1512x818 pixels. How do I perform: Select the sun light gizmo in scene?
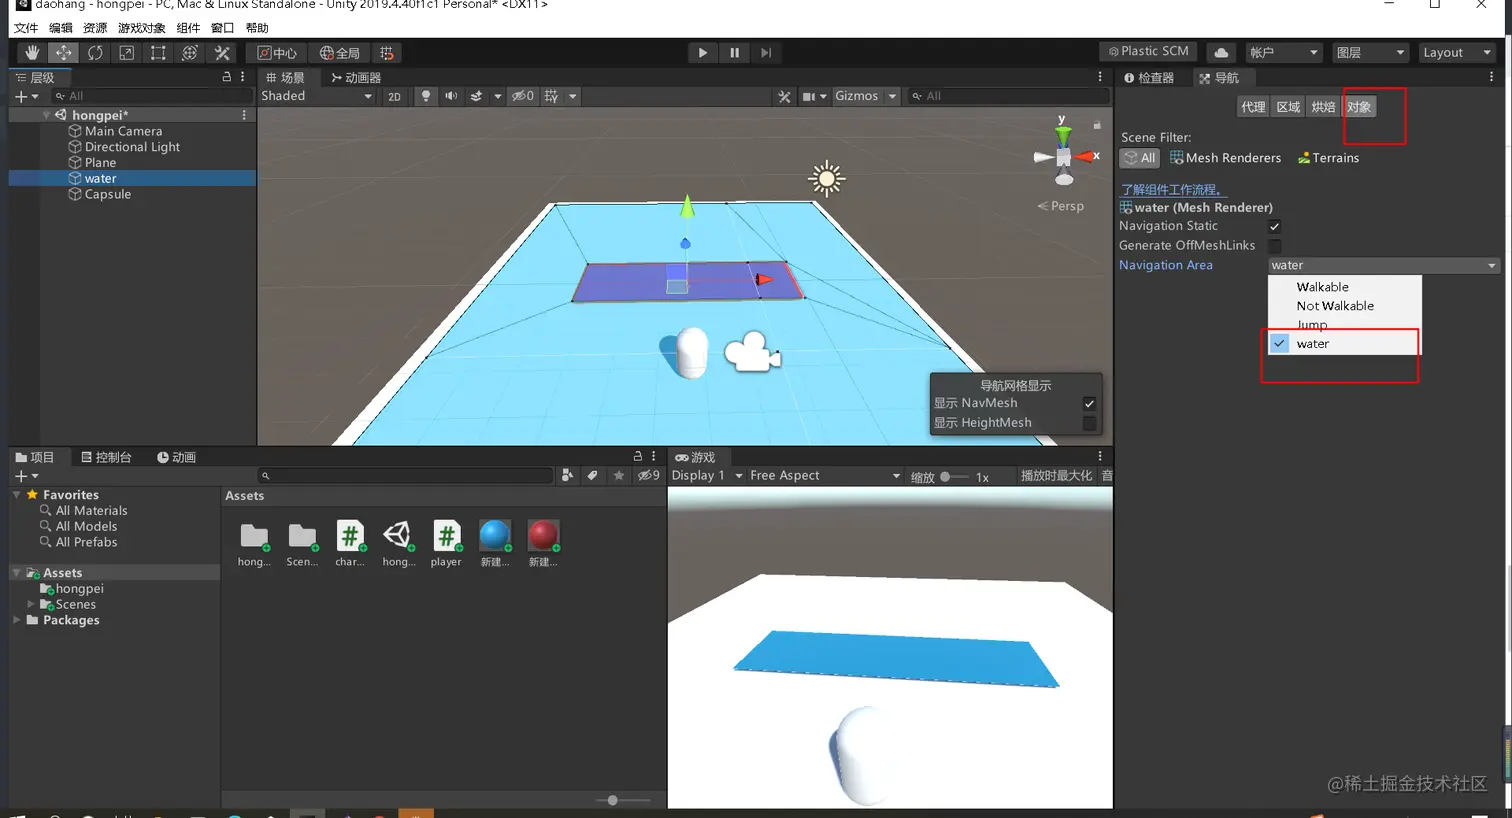coord(826,180)
